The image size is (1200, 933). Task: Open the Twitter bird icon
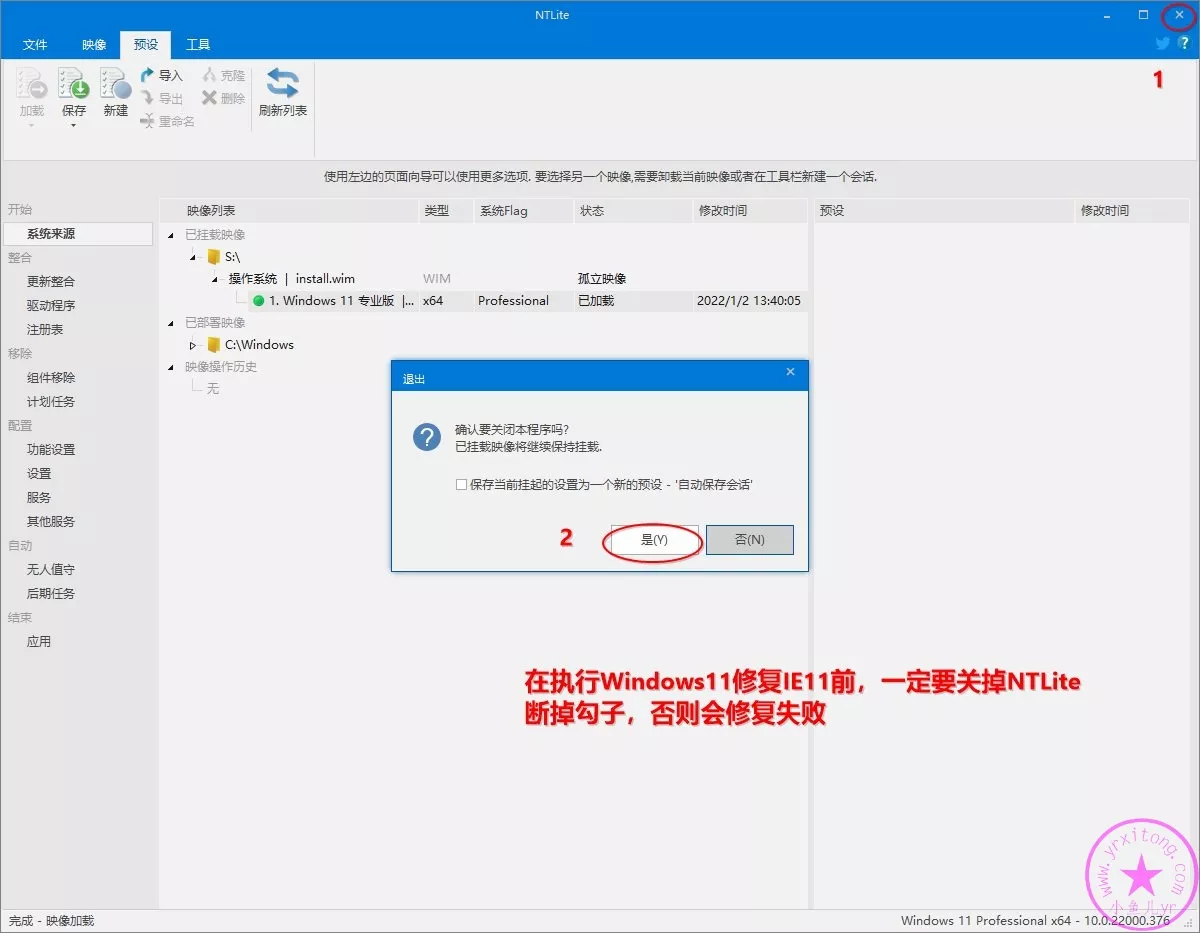tap(1163, 44)
